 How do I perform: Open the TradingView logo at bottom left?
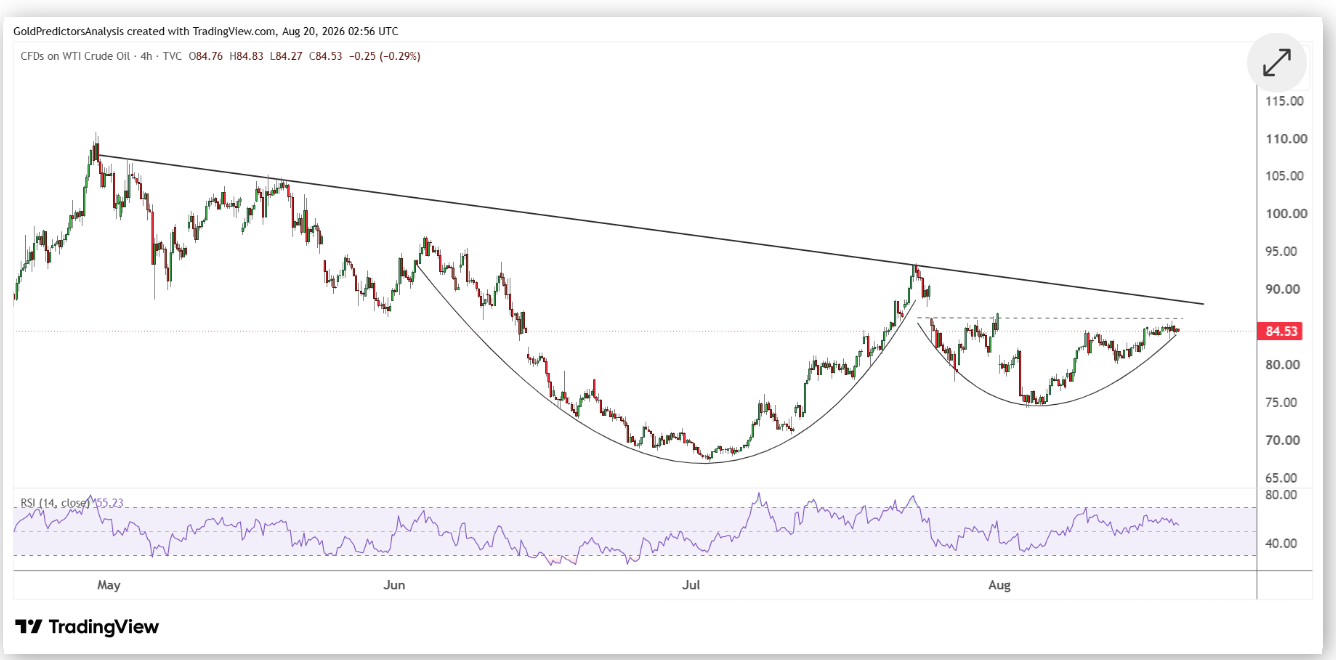pyautogui.click(x=87, y=627)
